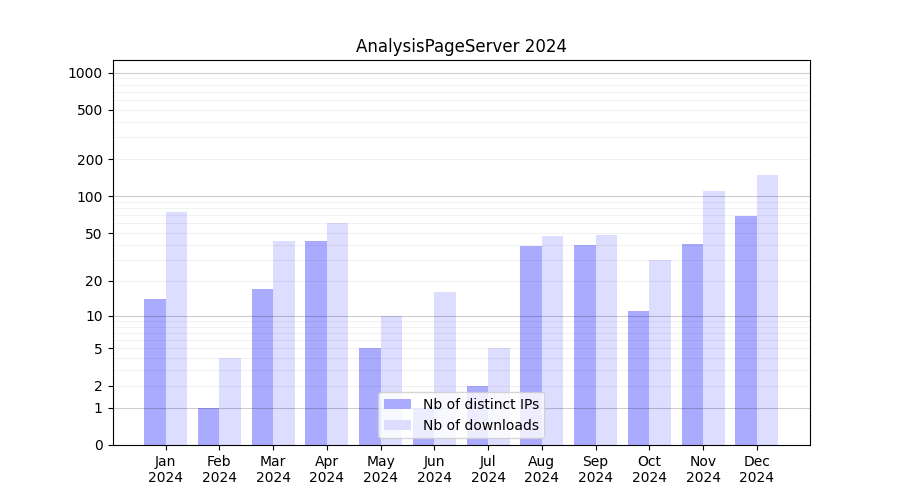The height and width of the screenshot is (500, 900).
Task: Click the dark blue distinct IPs legend swatch
Action: coord(397,404)
